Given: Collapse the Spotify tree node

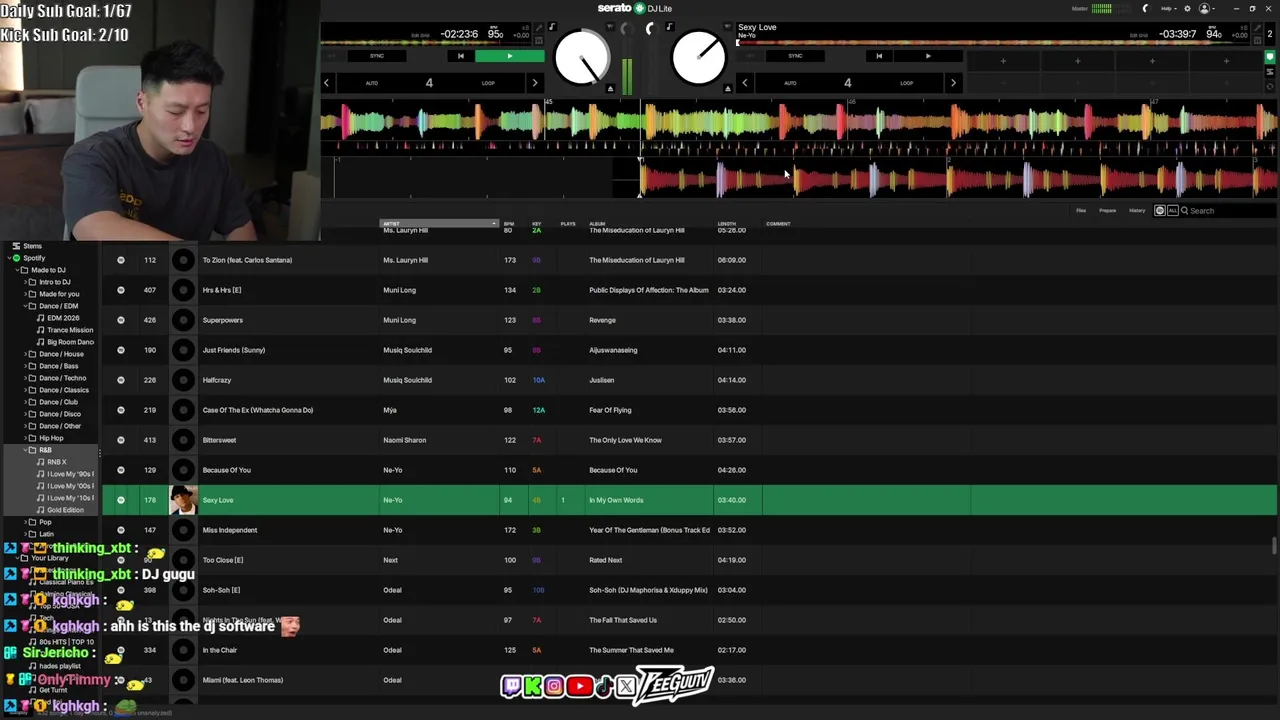Looking at the screenshot, I should (8, 258).
